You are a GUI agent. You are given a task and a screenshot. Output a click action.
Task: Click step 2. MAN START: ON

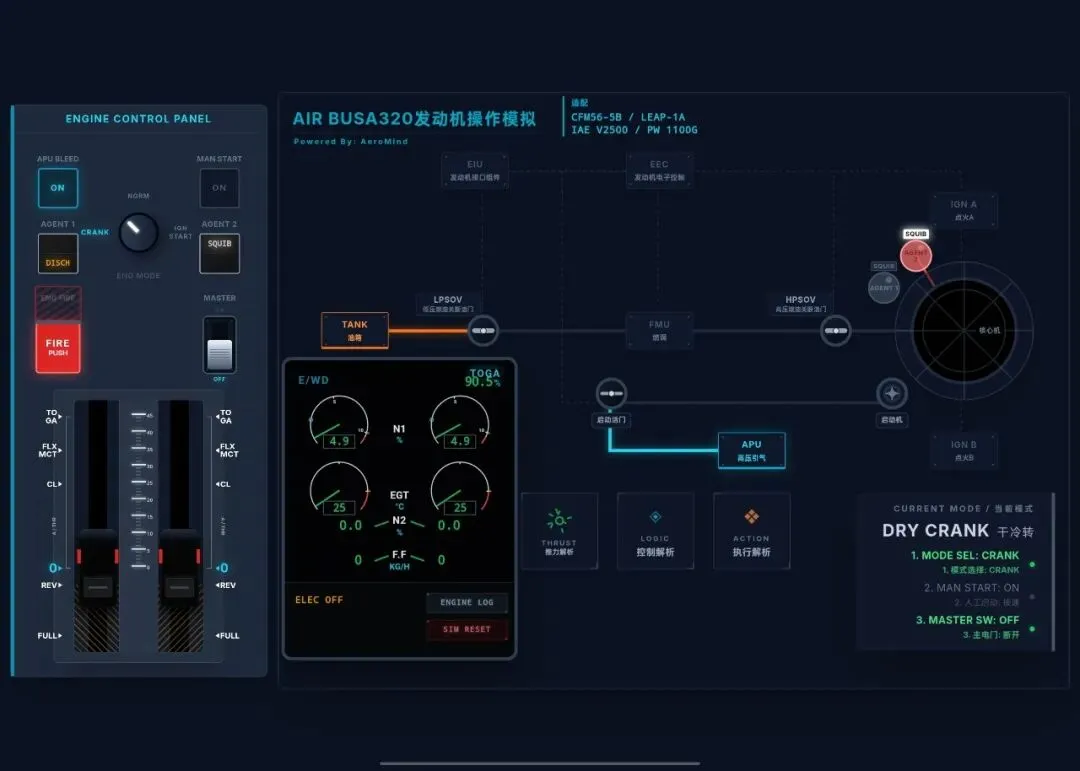click(971, 588)
